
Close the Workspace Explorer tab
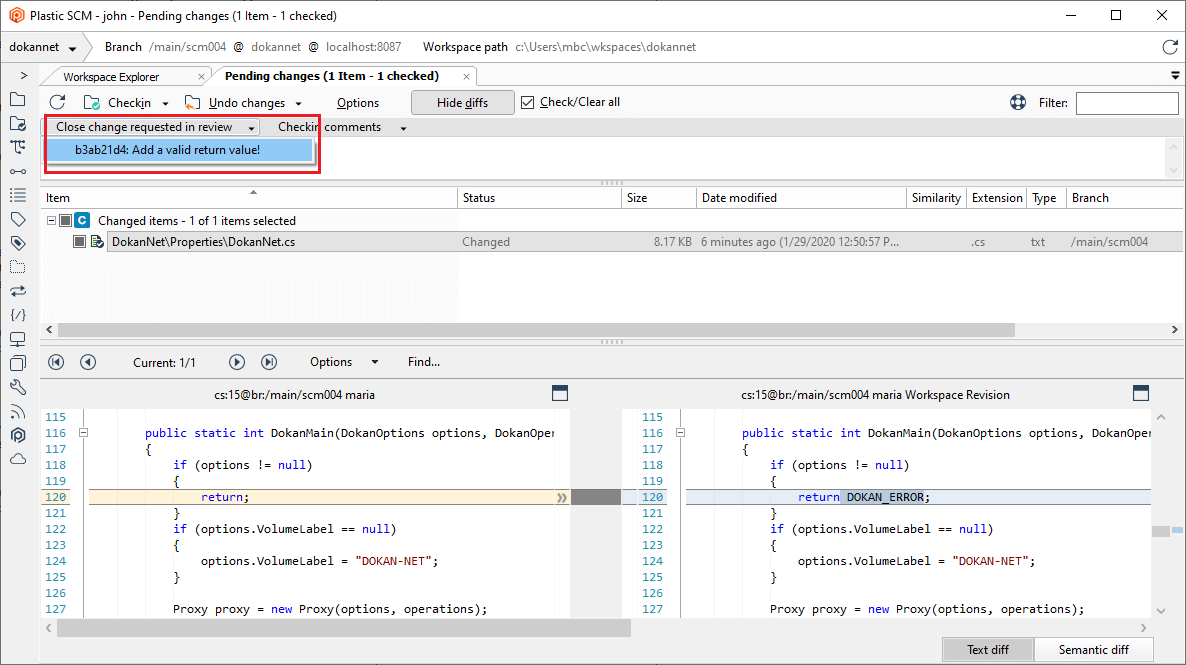tap(201, 76)
